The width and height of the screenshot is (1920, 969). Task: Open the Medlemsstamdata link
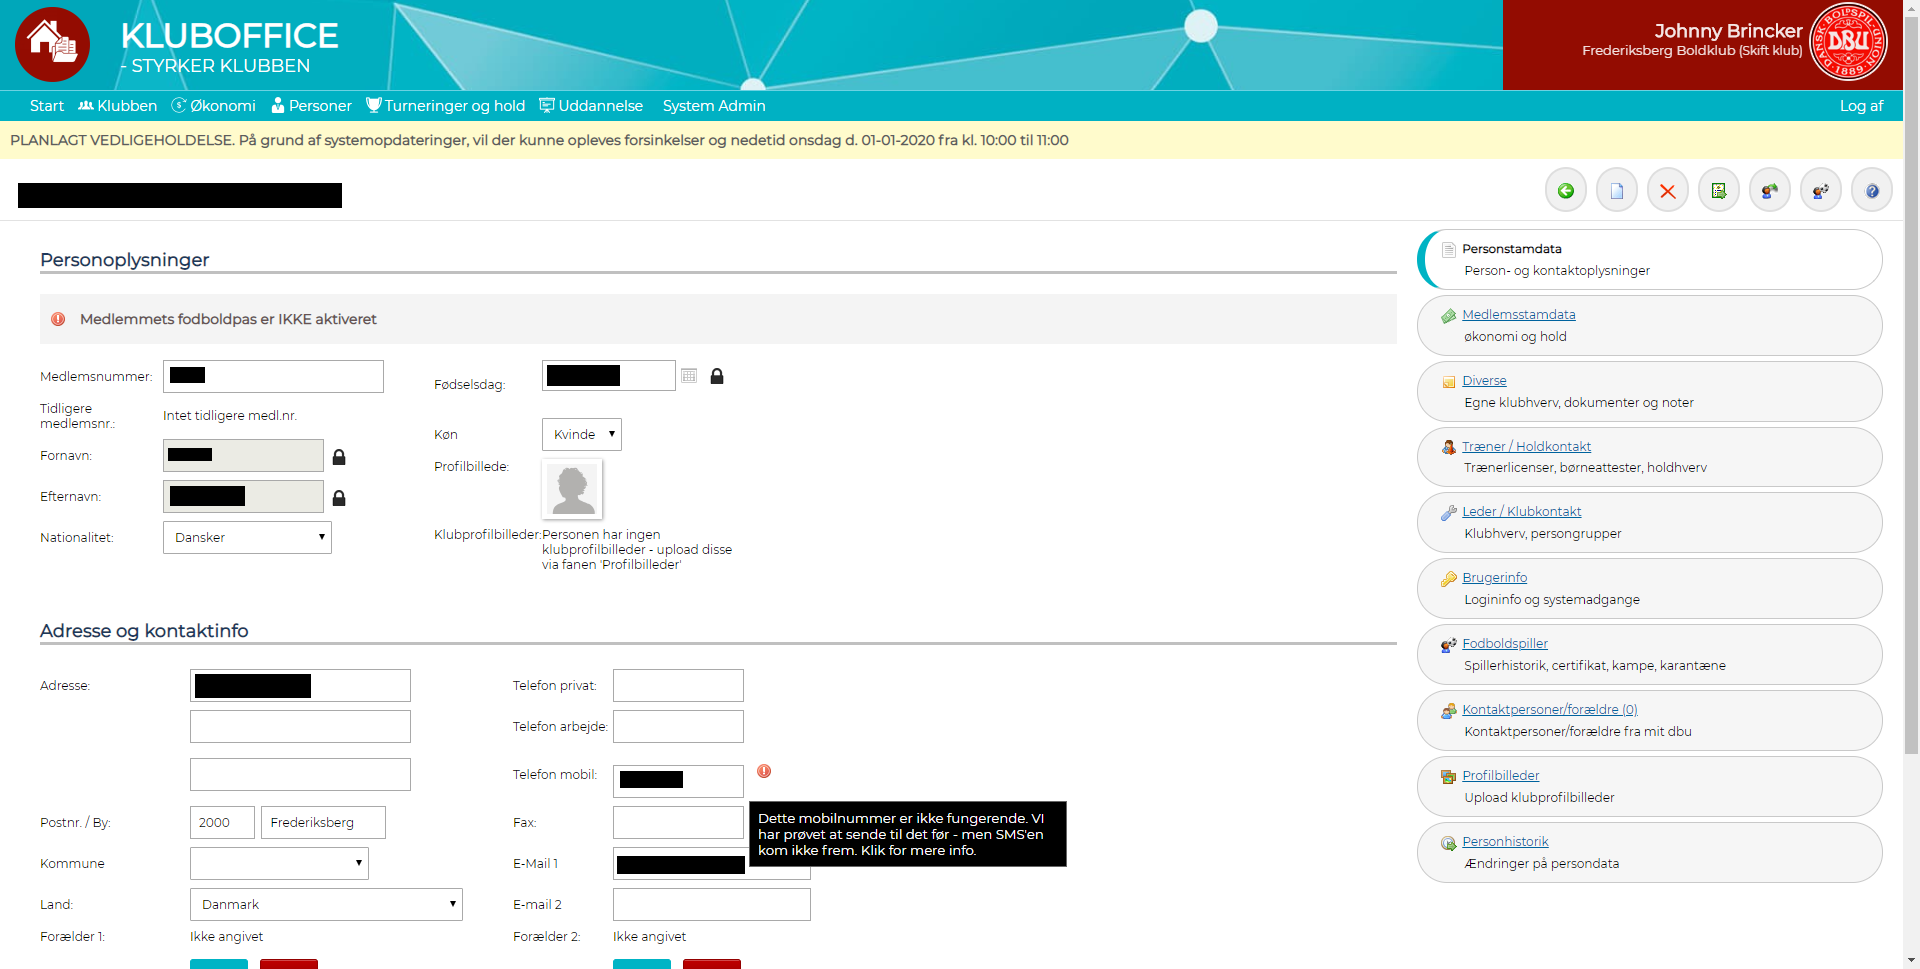click(x=1518, y=315)
